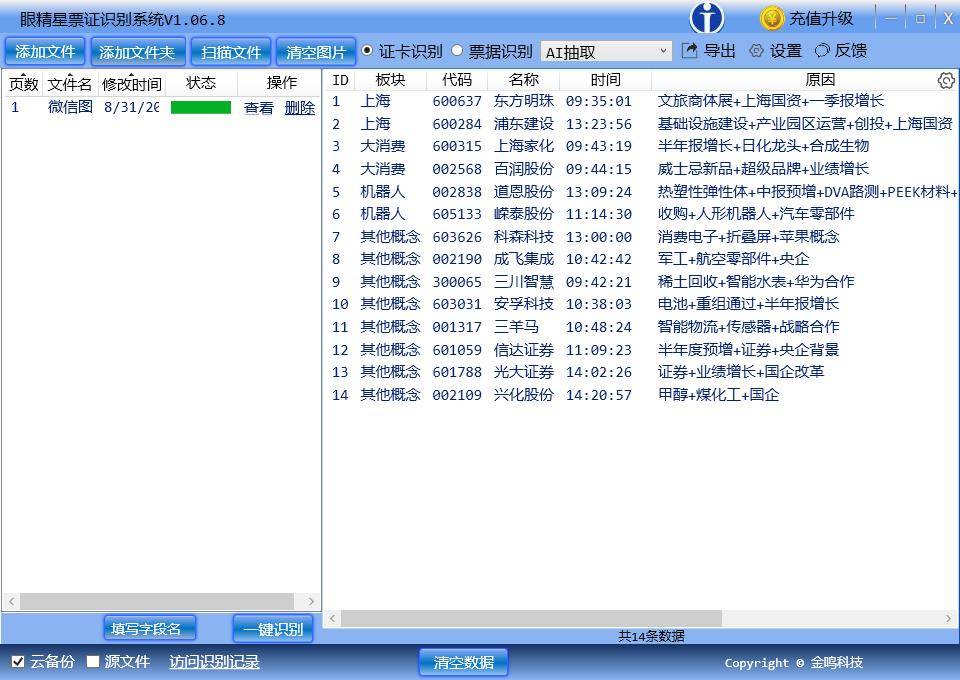Click the green progress status bar

point(201,108)
